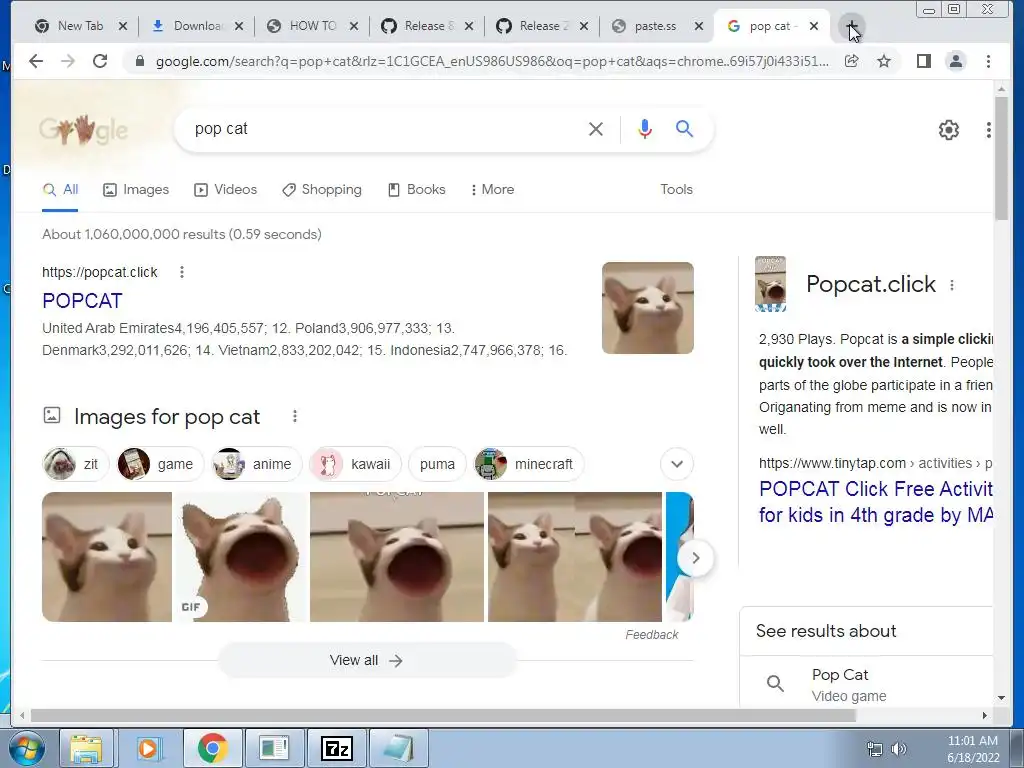Expand the More search categories menu
Image resolution: width=1024 pixels, height=768 pixels.
pyautogui.click(x=492, y=189)
